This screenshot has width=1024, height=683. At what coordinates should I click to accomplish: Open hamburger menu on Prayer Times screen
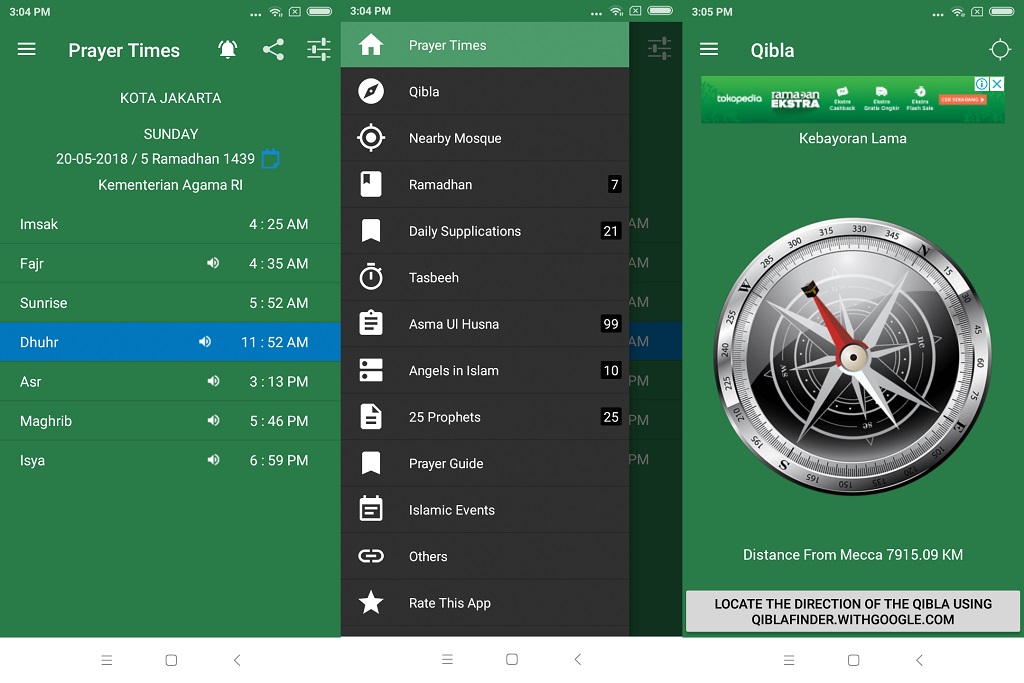(x=26, y=50)
